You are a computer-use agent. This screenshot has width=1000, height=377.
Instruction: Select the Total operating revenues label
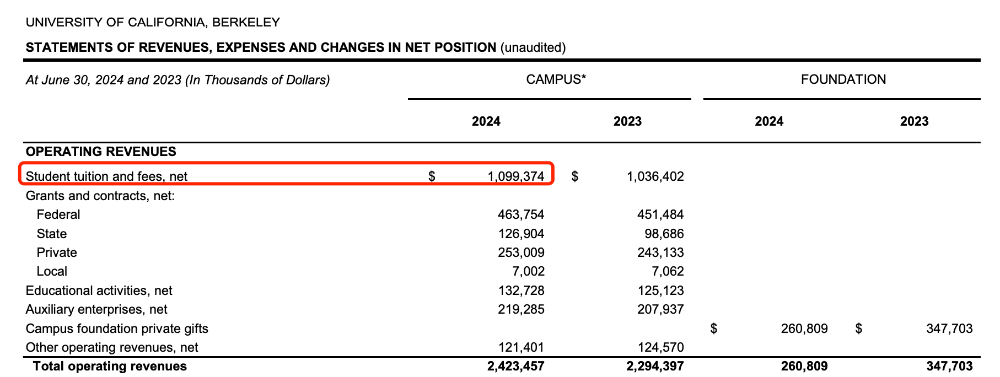coord(110,366)
